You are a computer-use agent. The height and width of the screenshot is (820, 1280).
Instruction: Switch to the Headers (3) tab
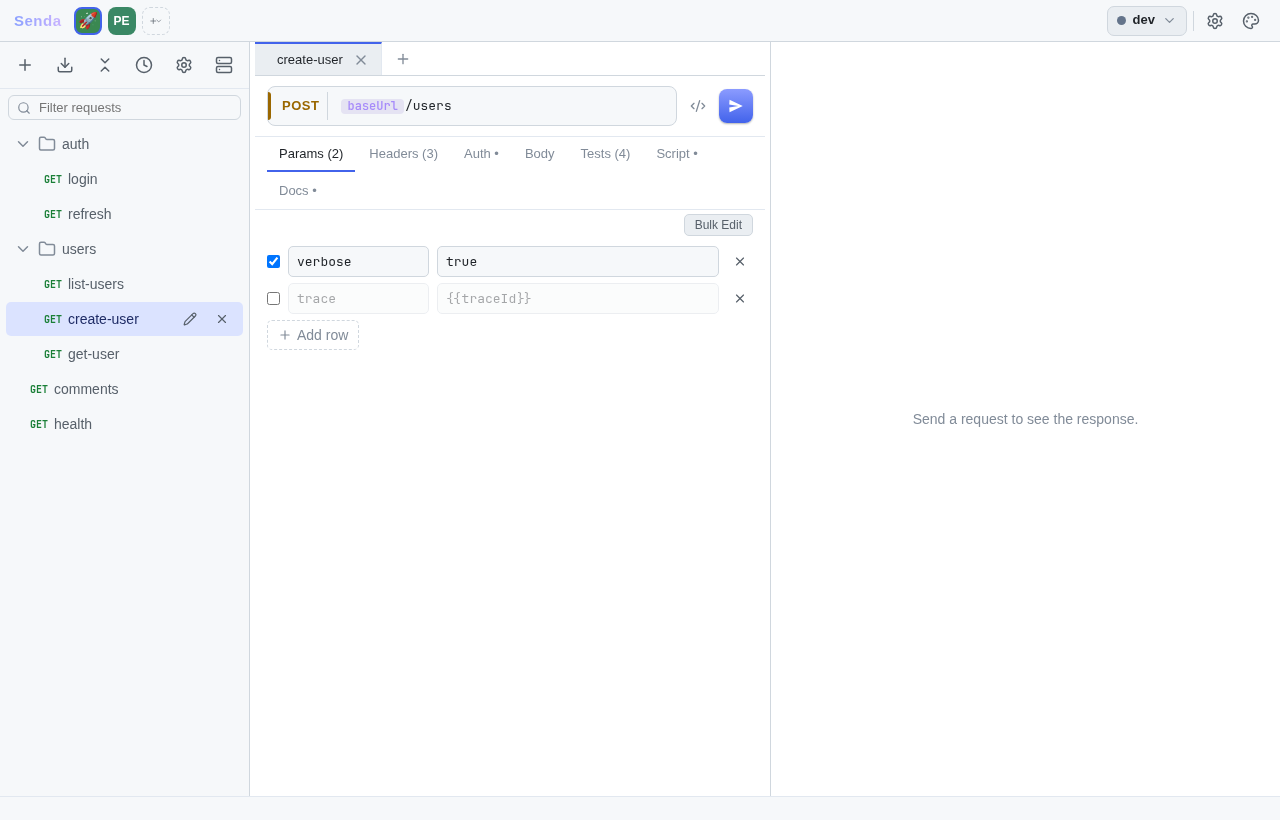(404, 154)
